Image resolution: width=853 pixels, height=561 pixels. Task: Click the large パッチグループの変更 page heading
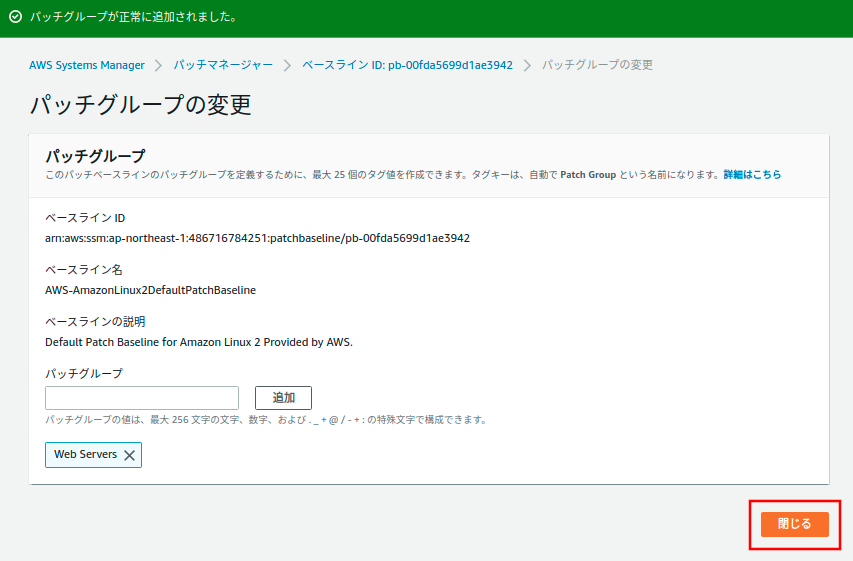140,104
